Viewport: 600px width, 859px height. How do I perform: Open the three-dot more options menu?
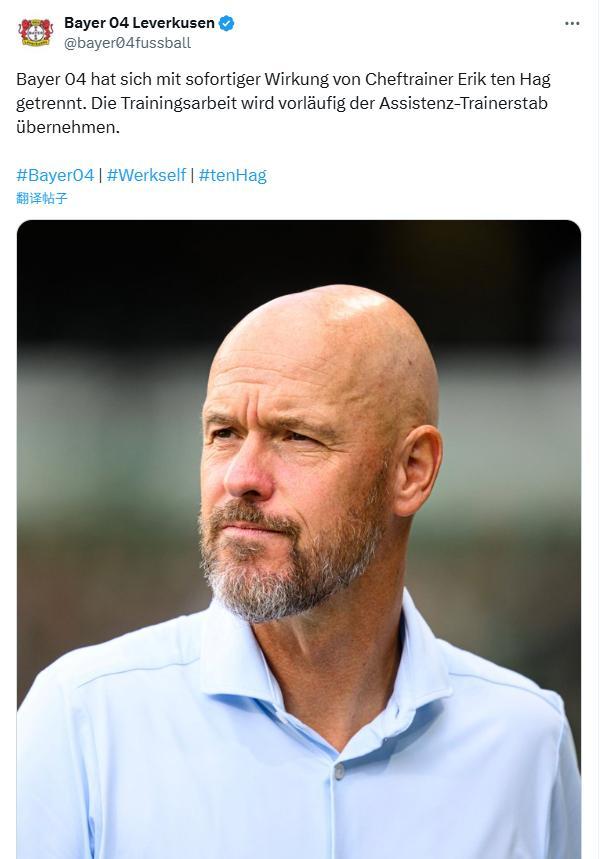coord(572,24)
